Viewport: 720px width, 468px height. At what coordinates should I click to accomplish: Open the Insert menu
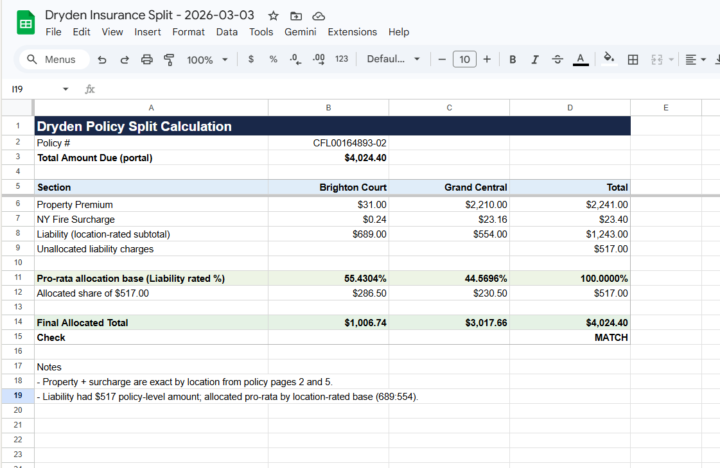147,32
